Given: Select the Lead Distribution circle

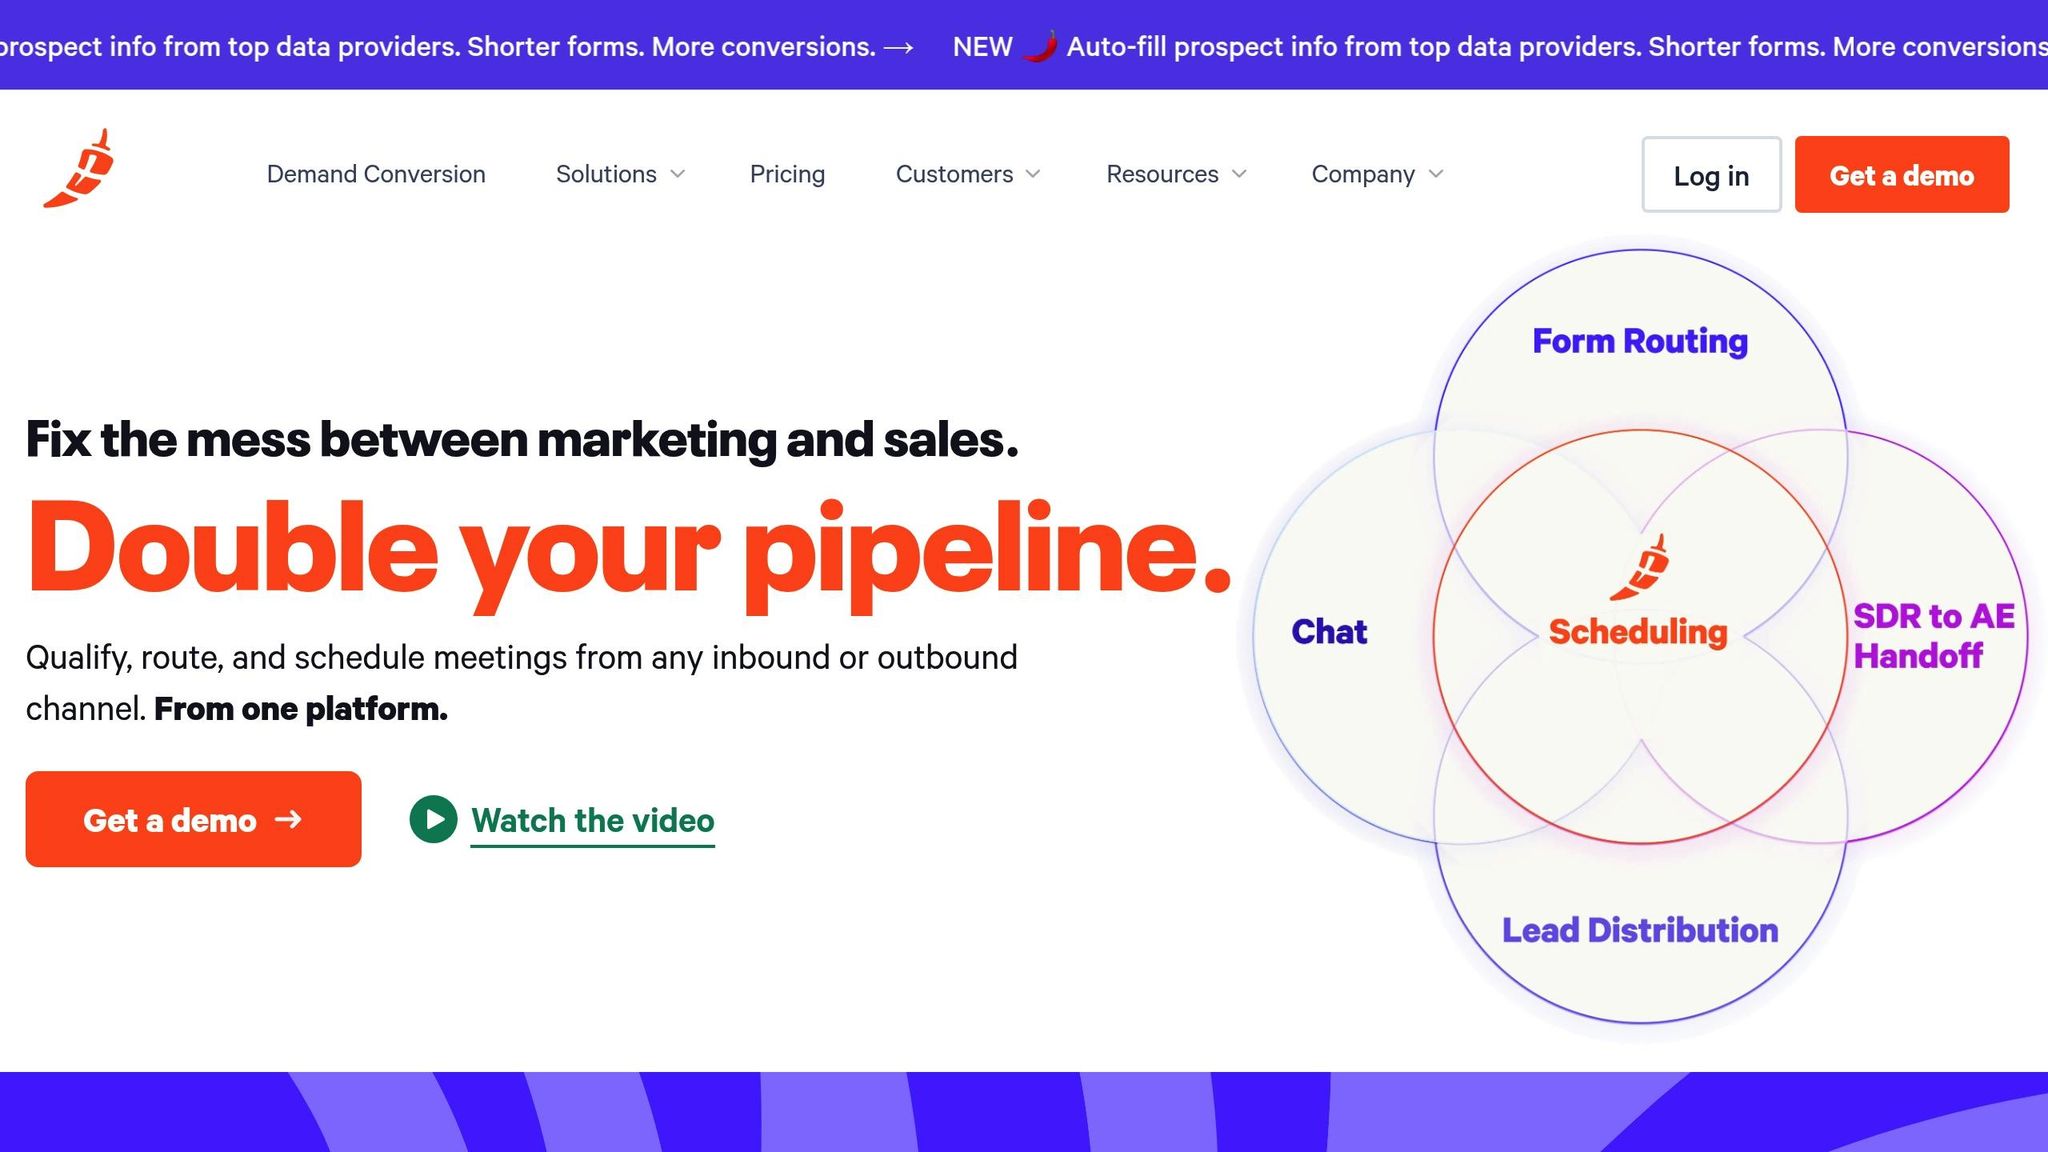Looking at the screenshot, I should tap(1640, 930).
